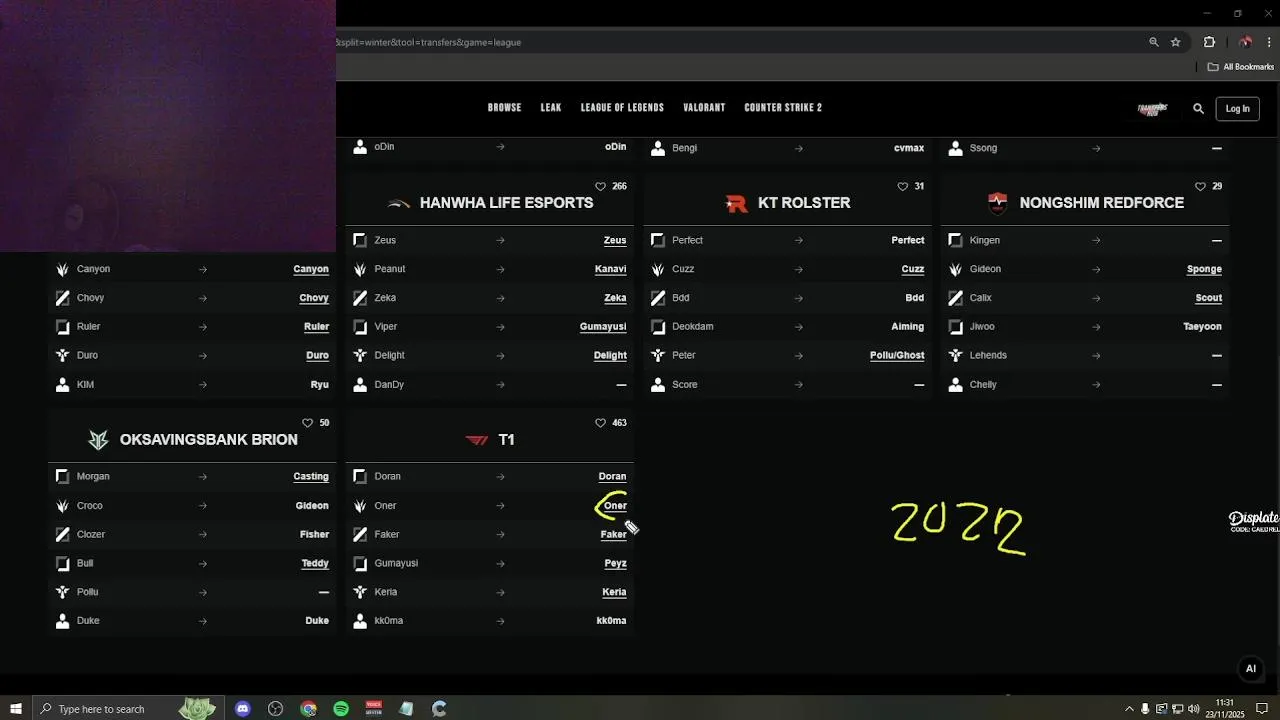The width and height of the screenshot is (1280, 720).
Task: Open OBS Studio from the taskbar
Action: (x=275, y=709)
